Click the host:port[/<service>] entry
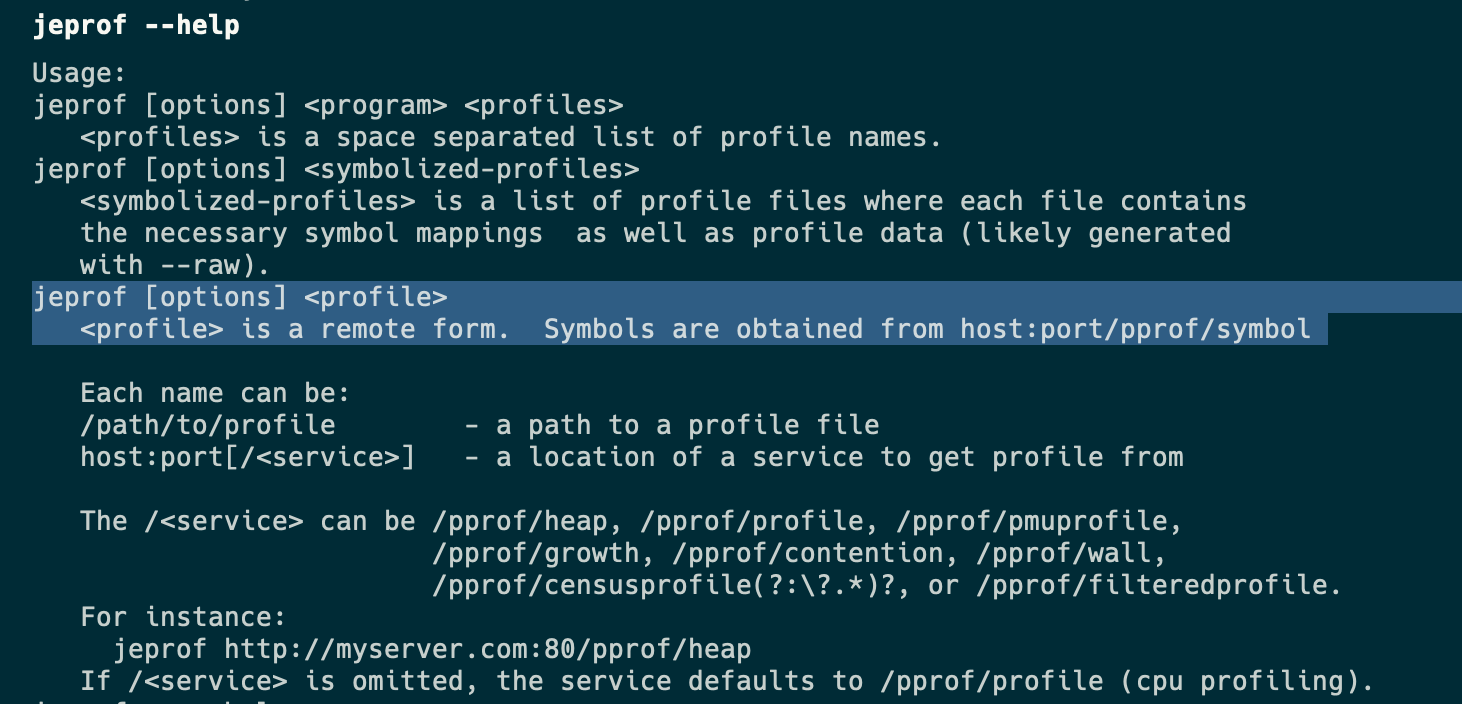This screenshot has height=704, width=1462. click(x=246, y=456)
